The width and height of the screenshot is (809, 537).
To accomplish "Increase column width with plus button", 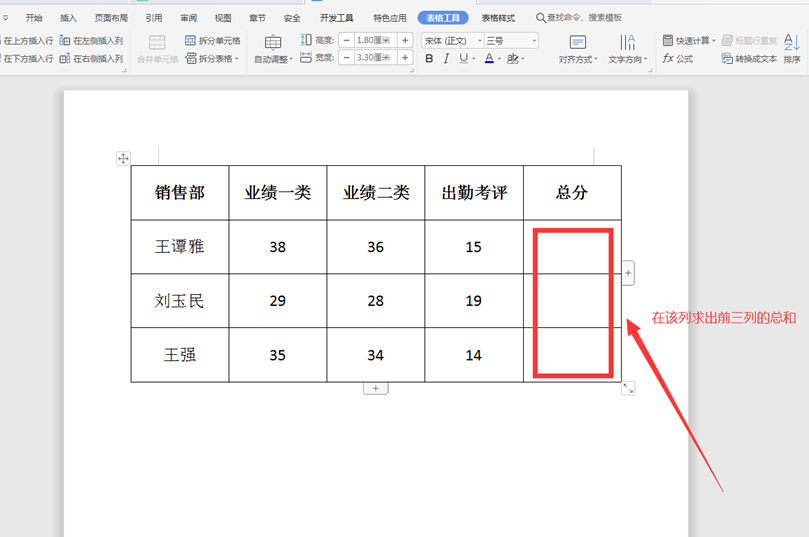I will [405, 58].
